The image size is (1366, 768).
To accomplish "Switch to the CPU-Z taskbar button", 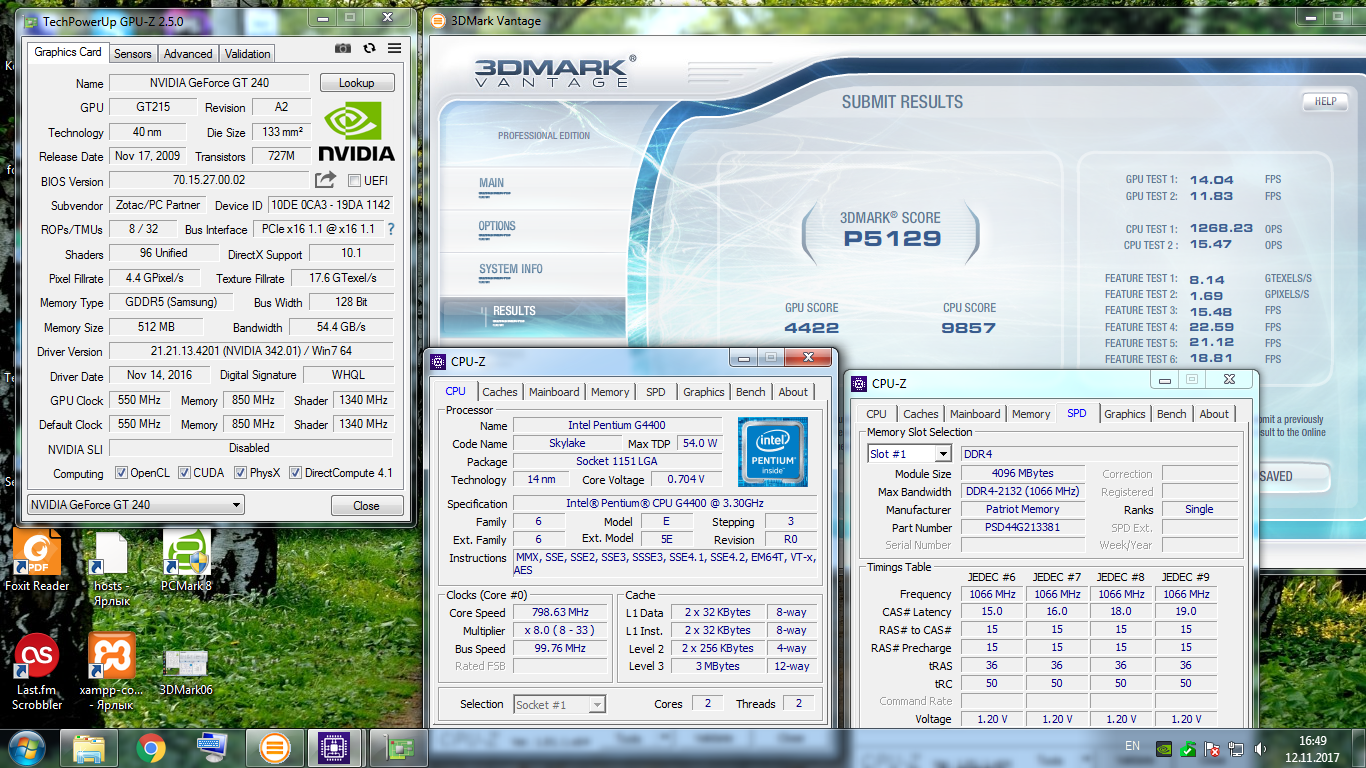I will point(334,747).
